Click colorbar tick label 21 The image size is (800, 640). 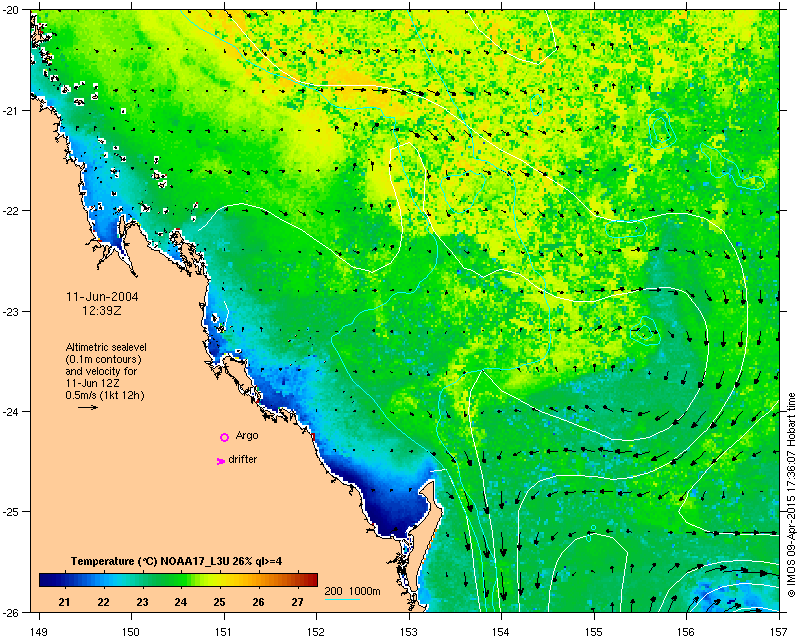[x=64, y=602]
